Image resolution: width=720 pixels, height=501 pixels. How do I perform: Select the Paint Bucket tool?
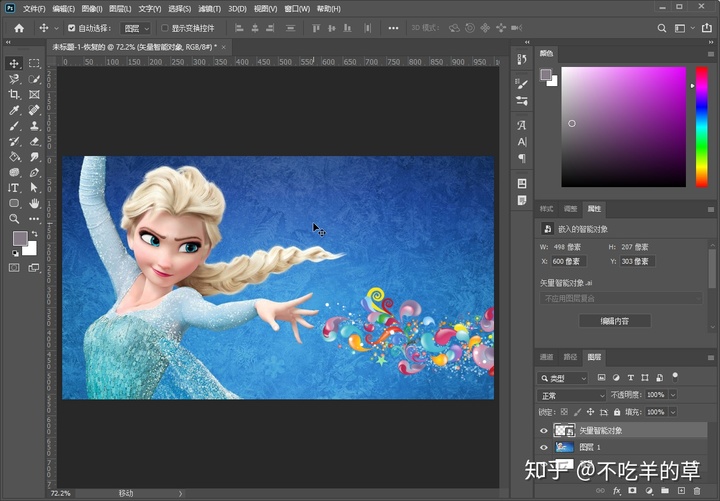[x=14, y=157]
